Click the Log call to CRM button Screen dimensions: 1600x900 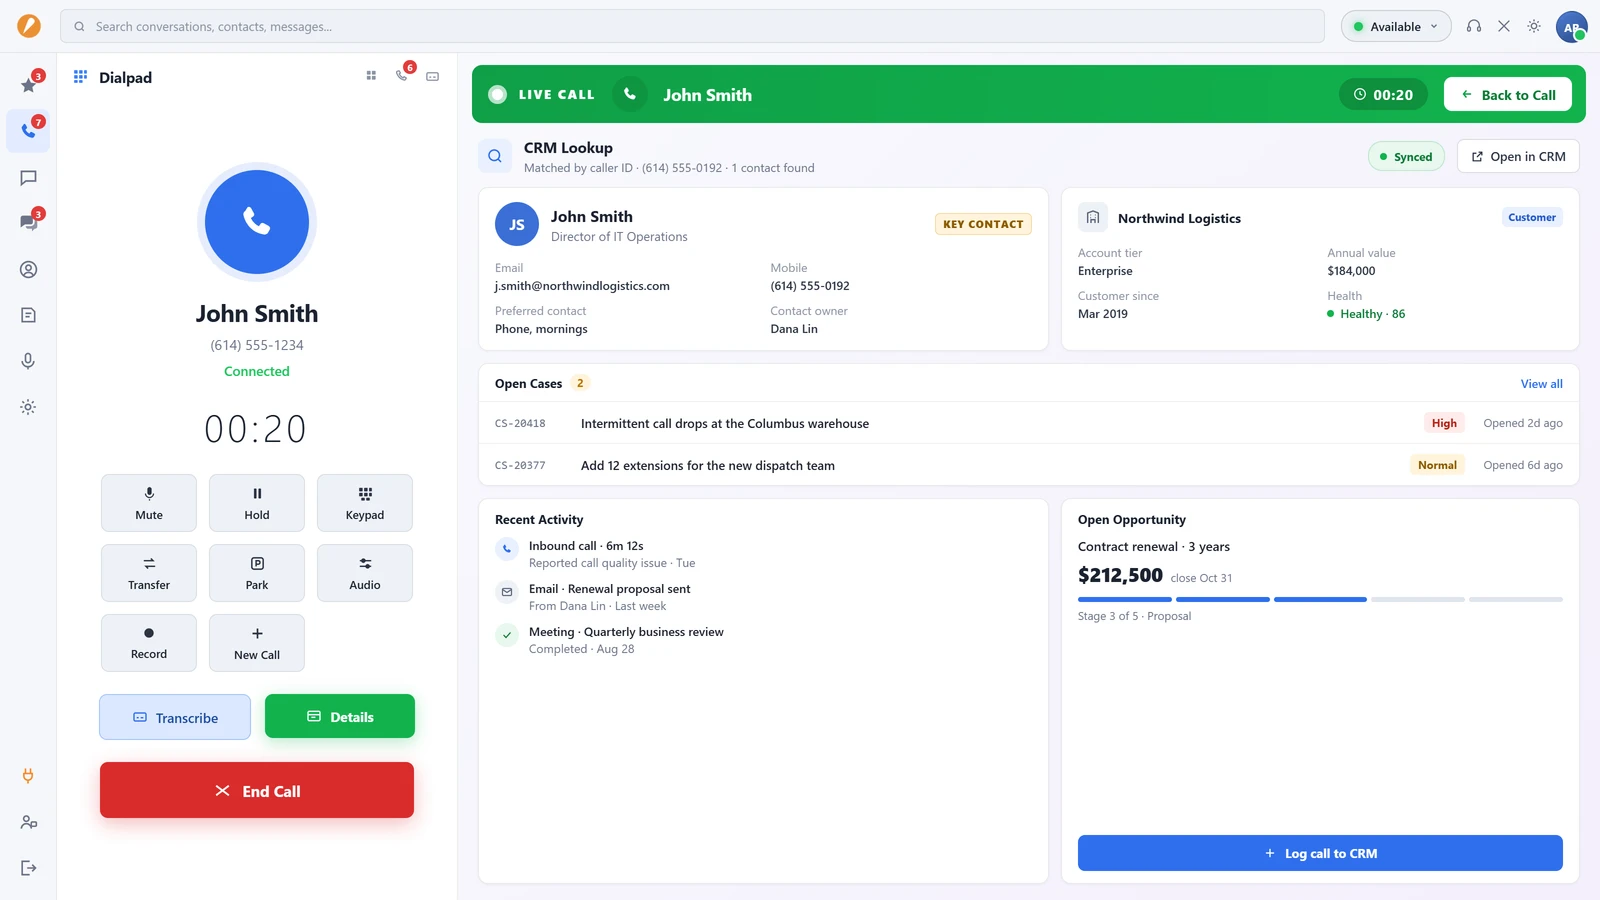point(1320,853)
